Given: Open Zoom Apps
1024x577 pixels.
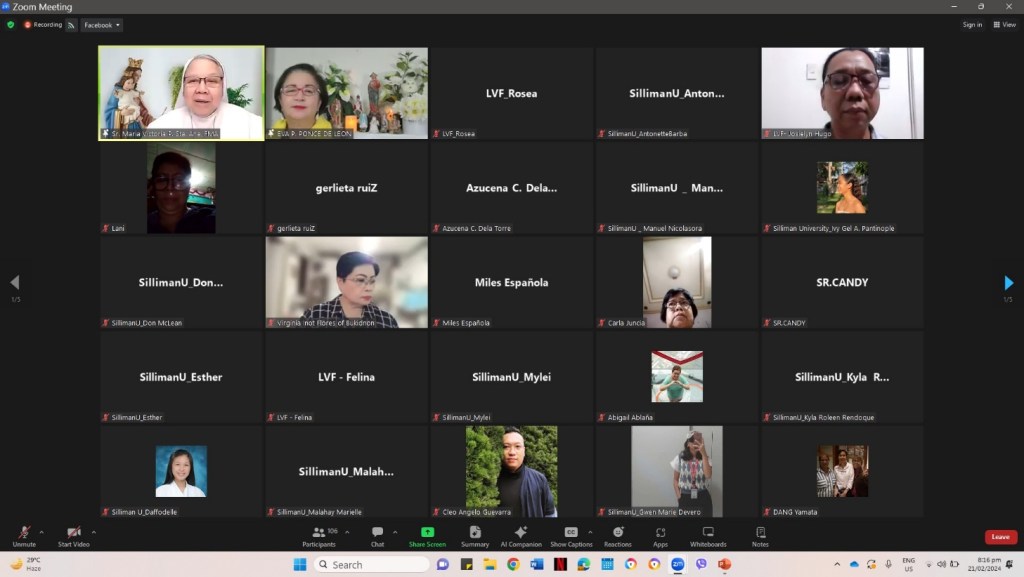Looking at the screenshot, I should tap(660, 535).
